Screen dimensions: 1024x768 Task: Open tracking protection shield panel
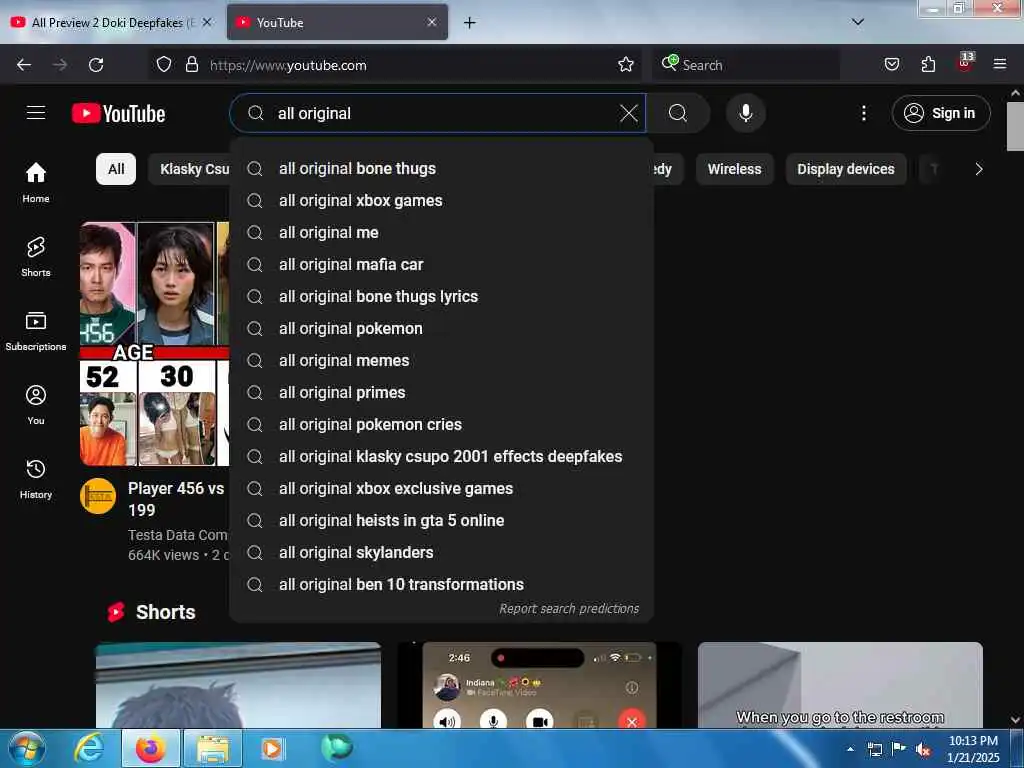click(x=164, y=65)
